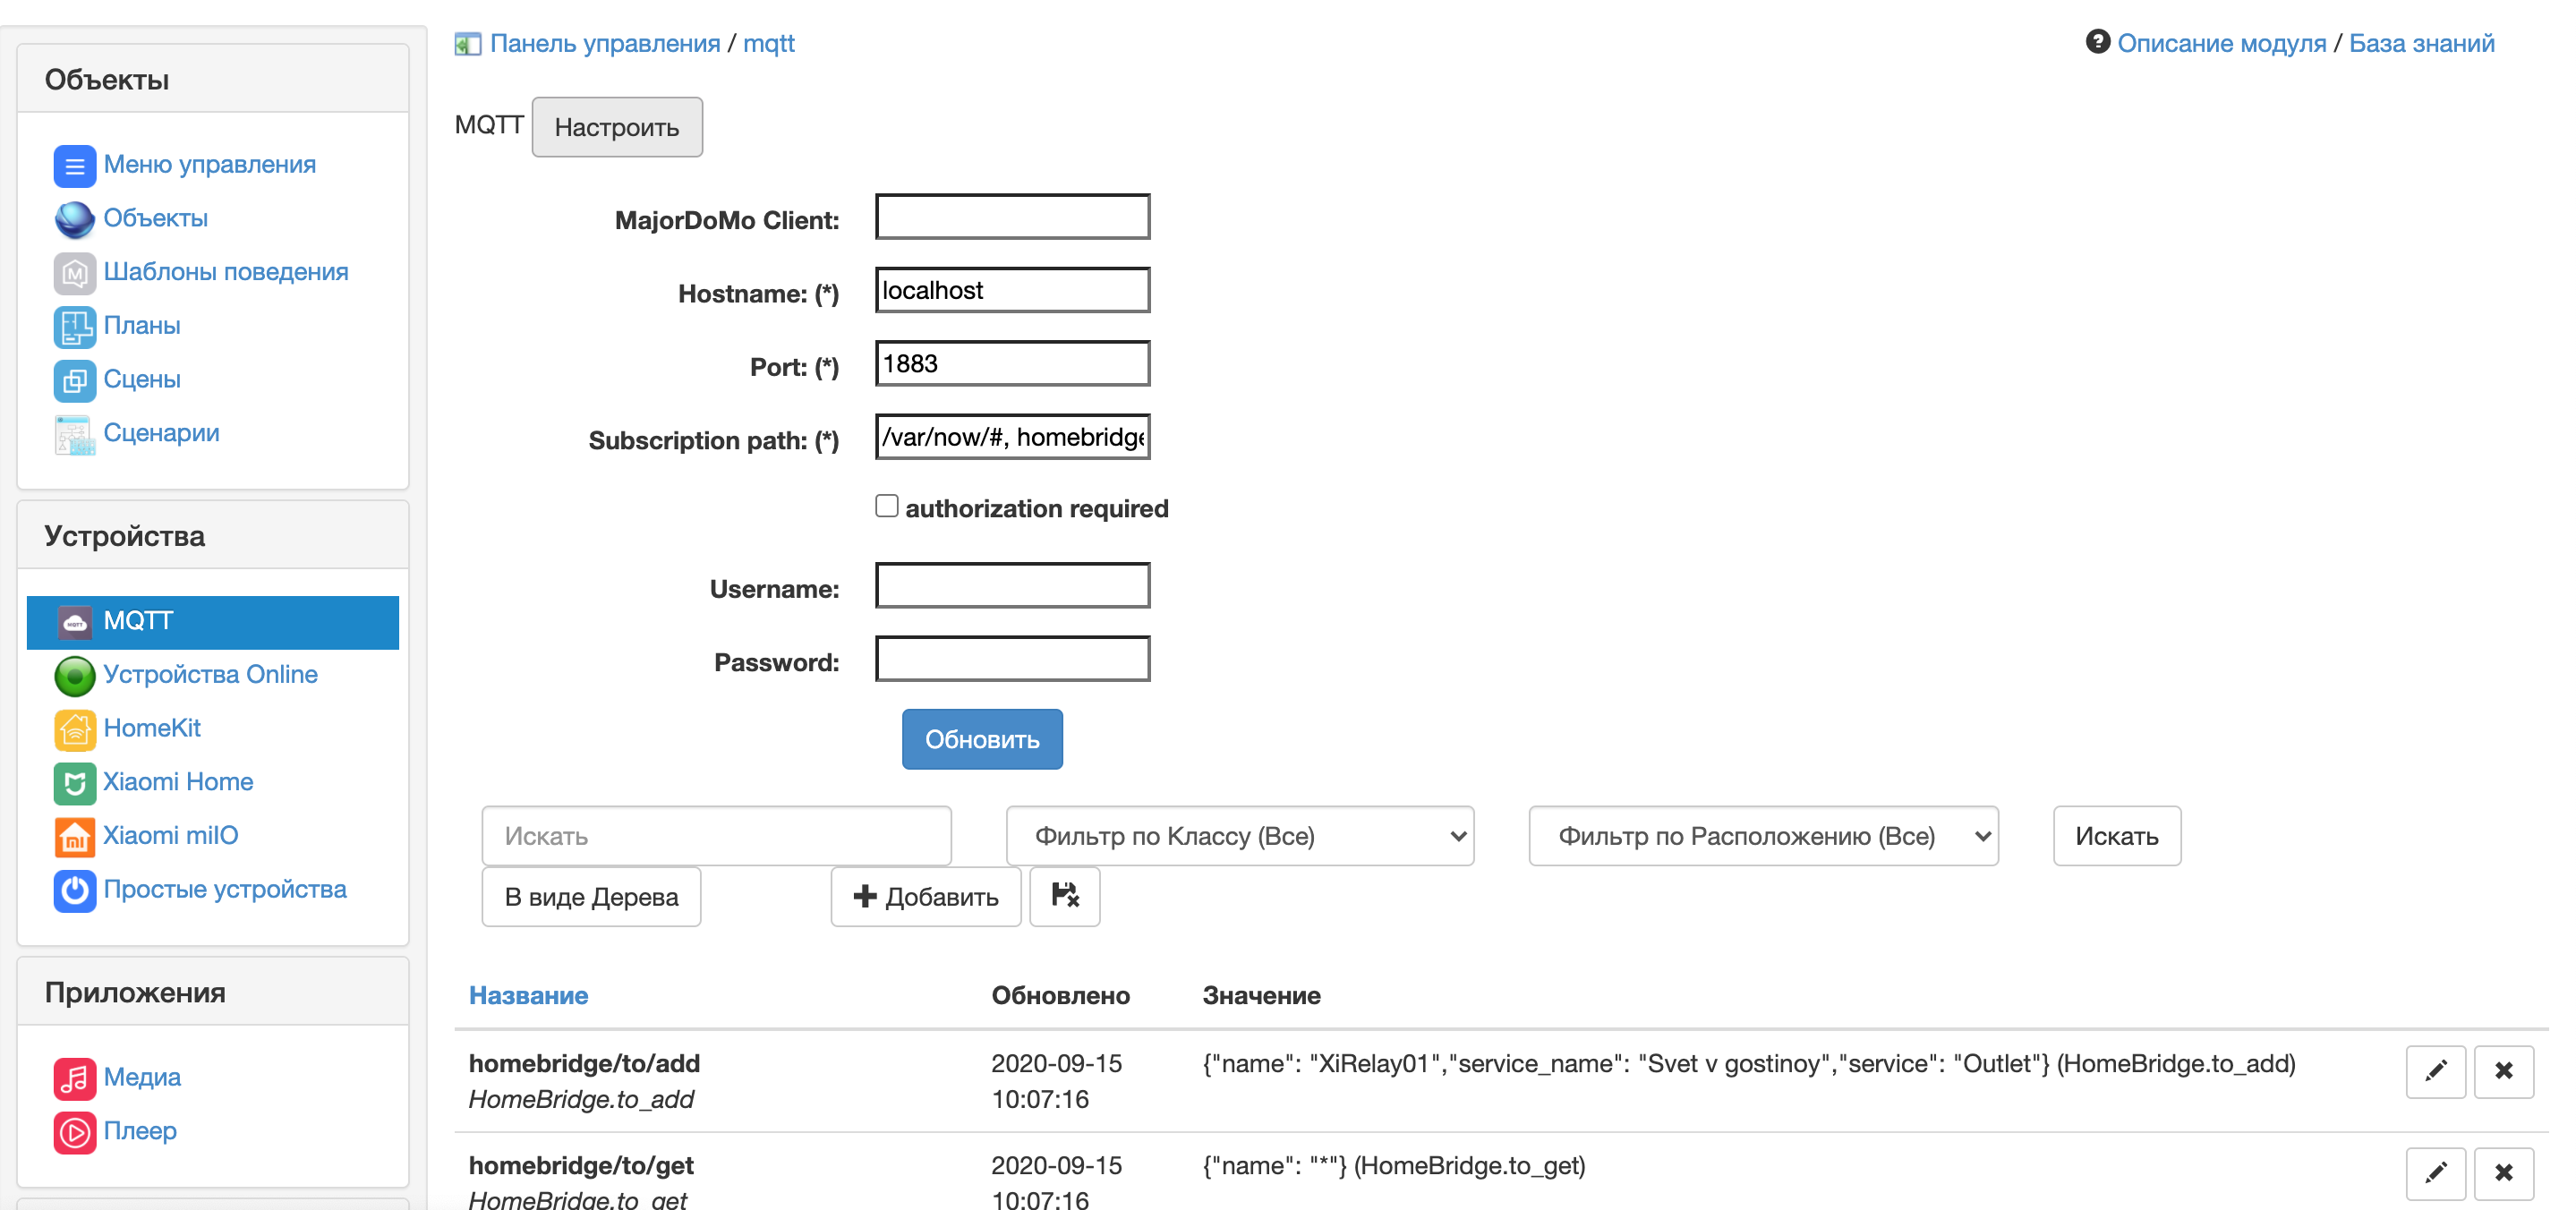Open the База знаний link
This screenshot has height=1210, width=2576.
pos(2420,43)
